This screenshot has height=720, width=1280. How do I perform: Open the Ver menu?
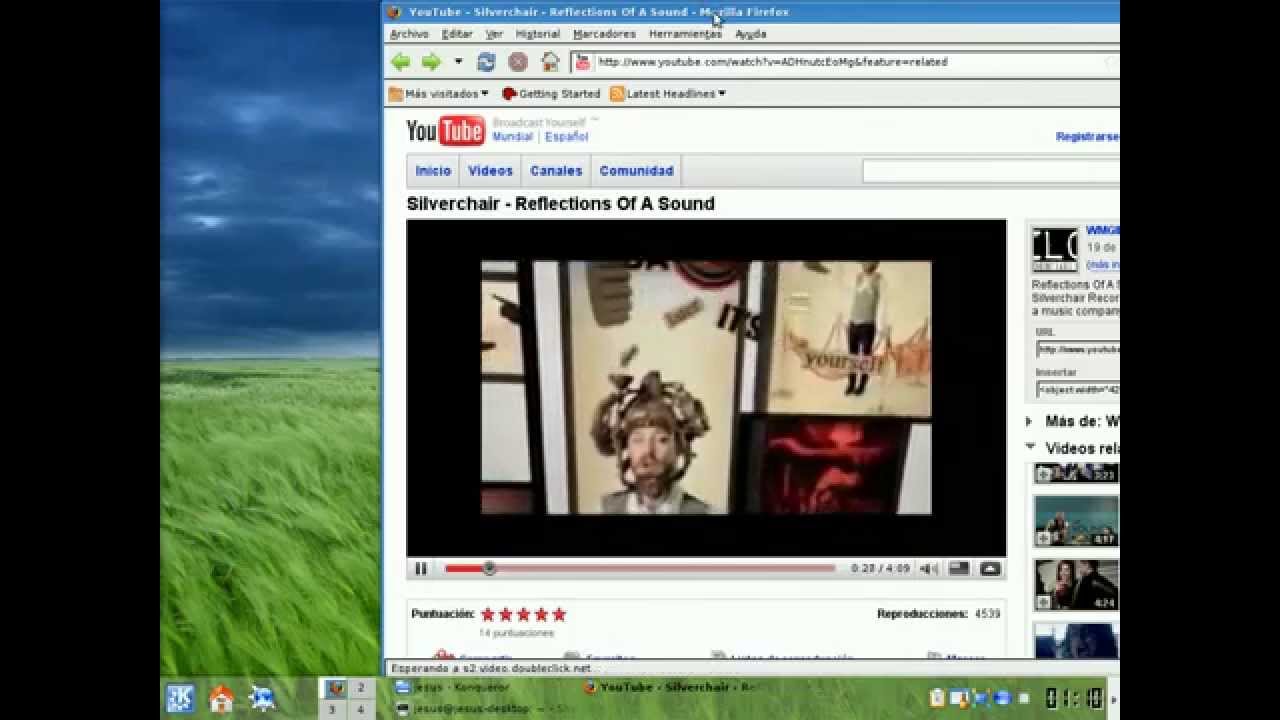(x=494, y=34)
